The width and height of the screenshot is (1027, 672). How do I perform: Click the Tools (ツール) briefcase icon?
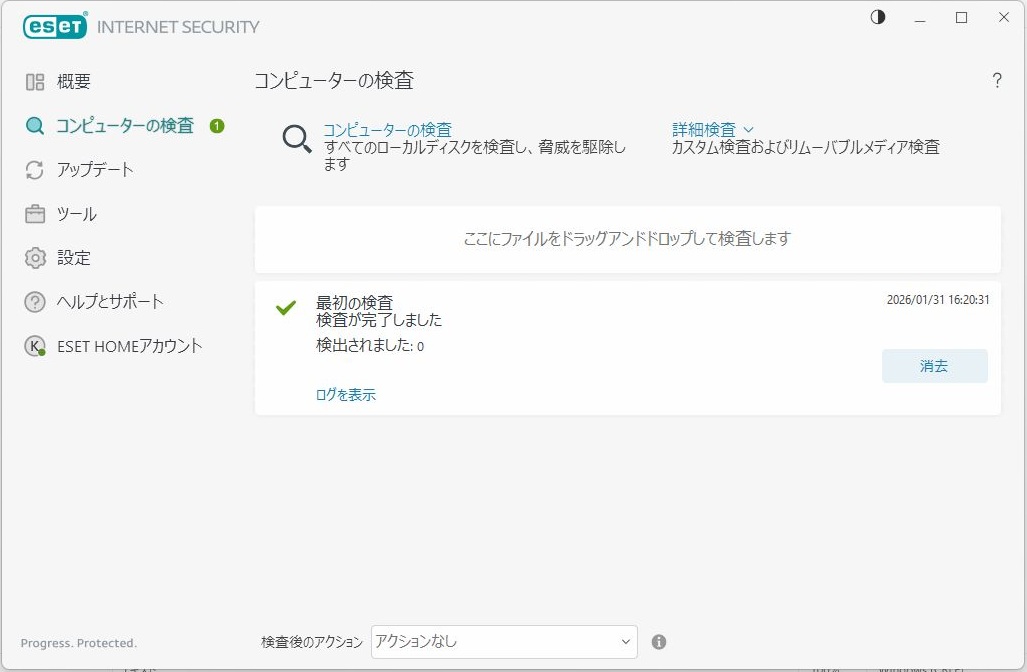coord(35,214)
